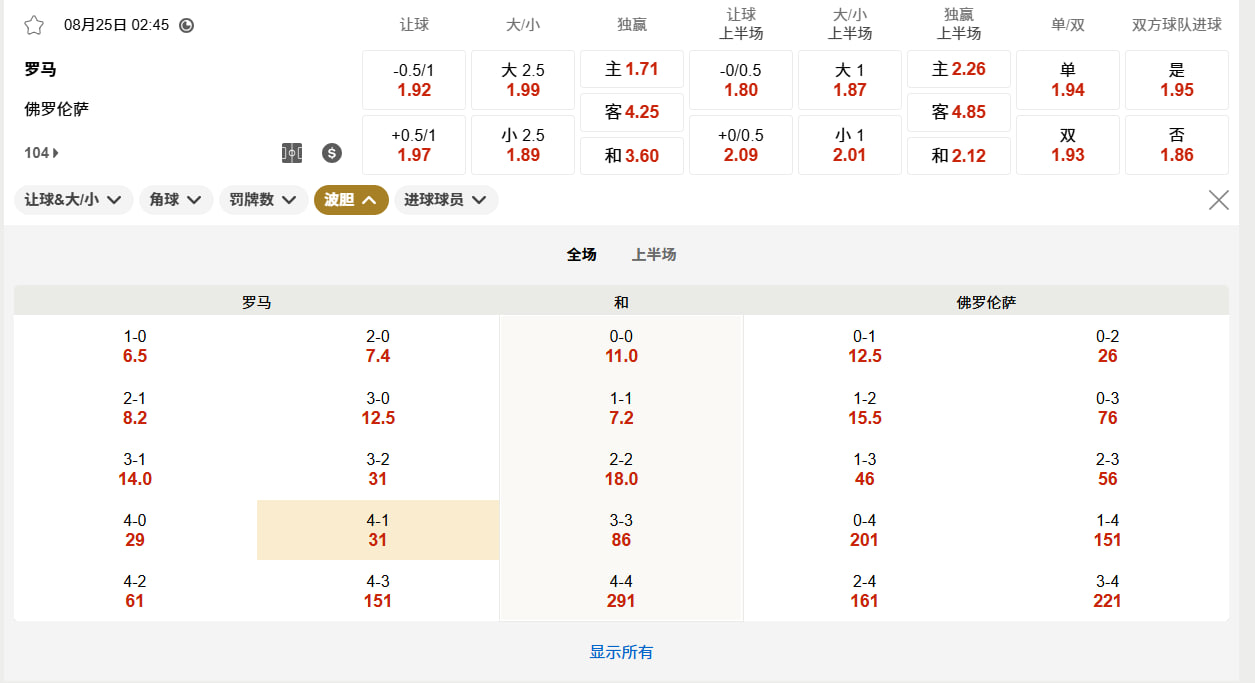This screenshot has height=683, width=1255.
Task: Bet first-half 小 1 at 2.01
Action: [x=850, y=145]
